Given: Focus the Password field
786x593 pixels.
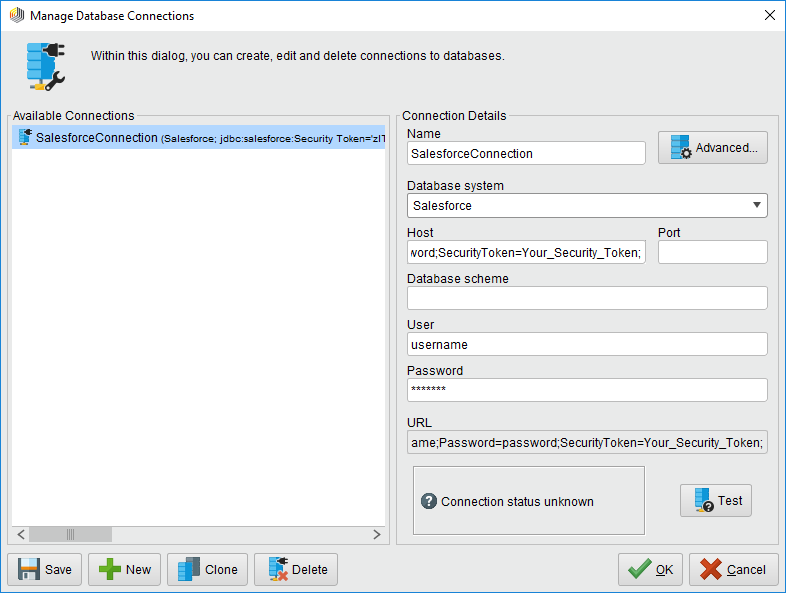Looking at the screenshot, I should pos(587,390).
